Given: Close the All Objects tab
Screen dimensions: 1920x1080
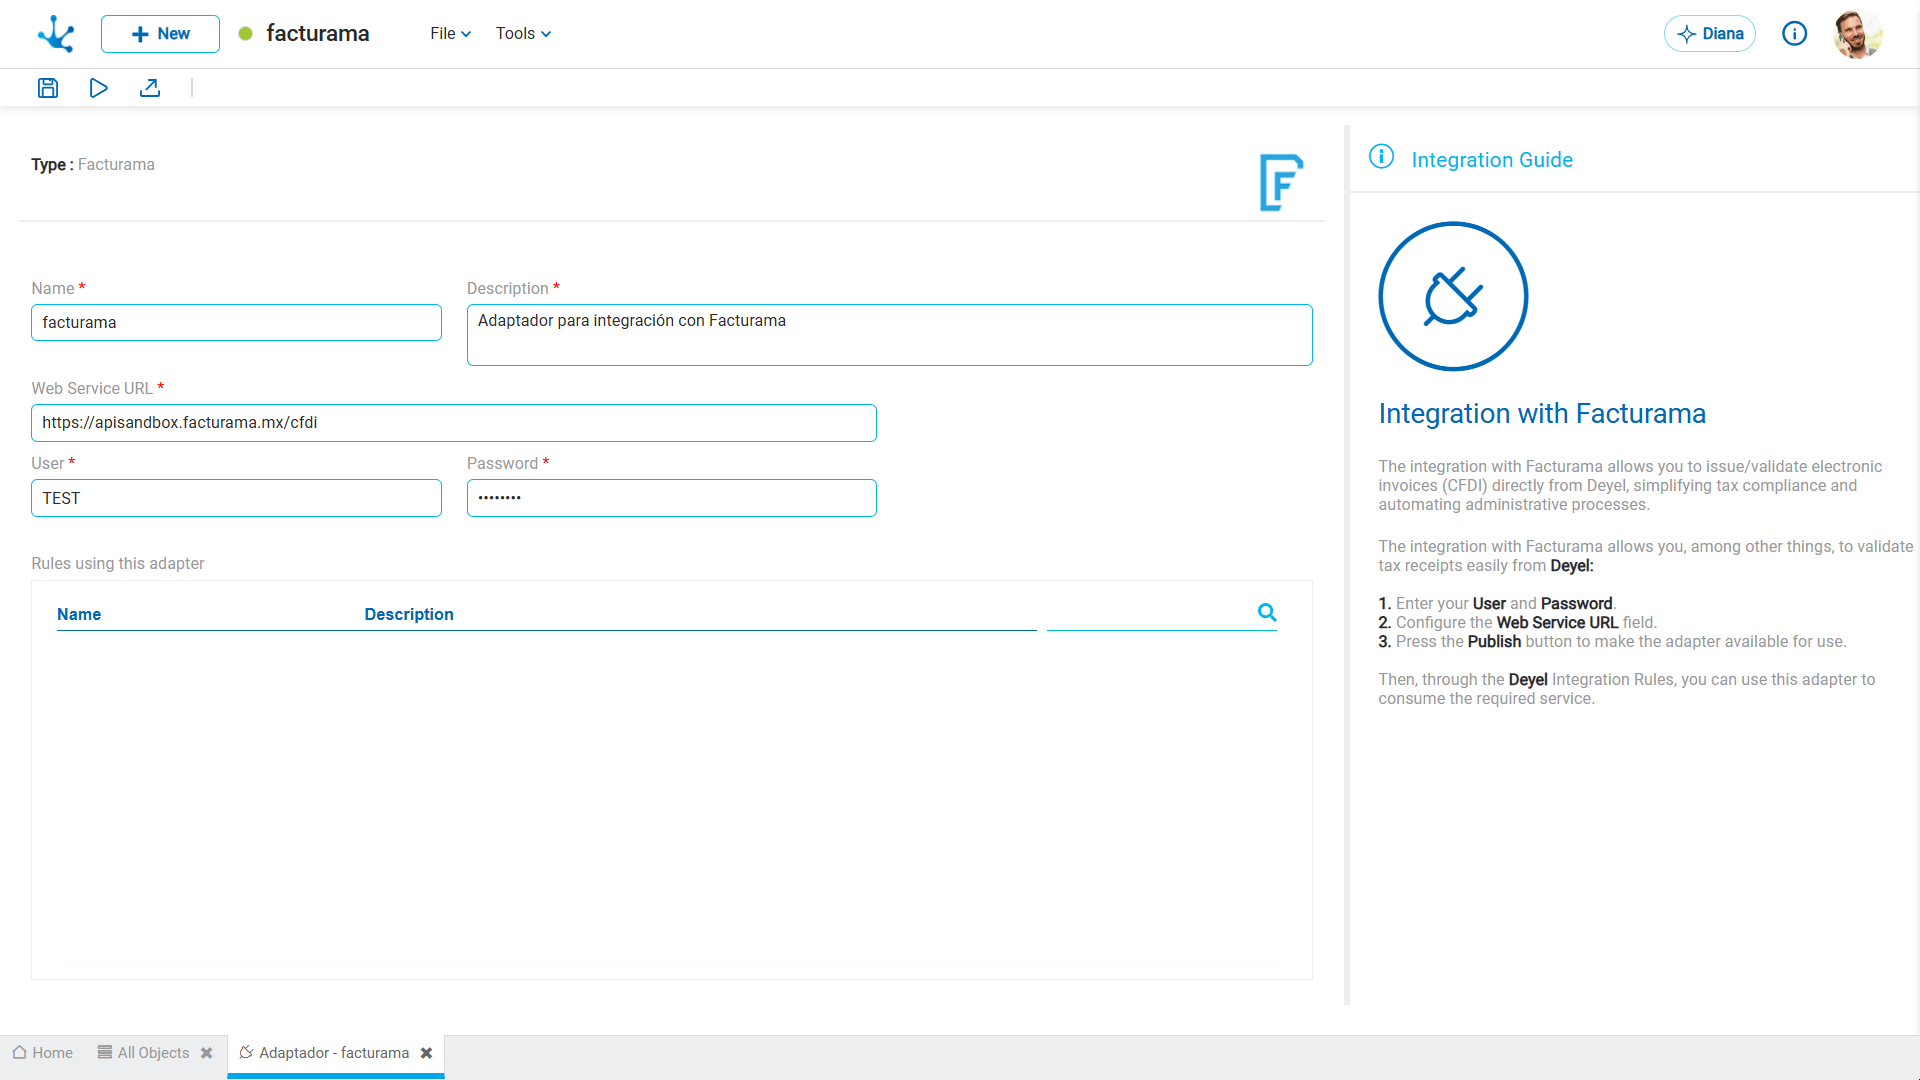Looking at the screenshot, I should click(x=207, y=1053).
